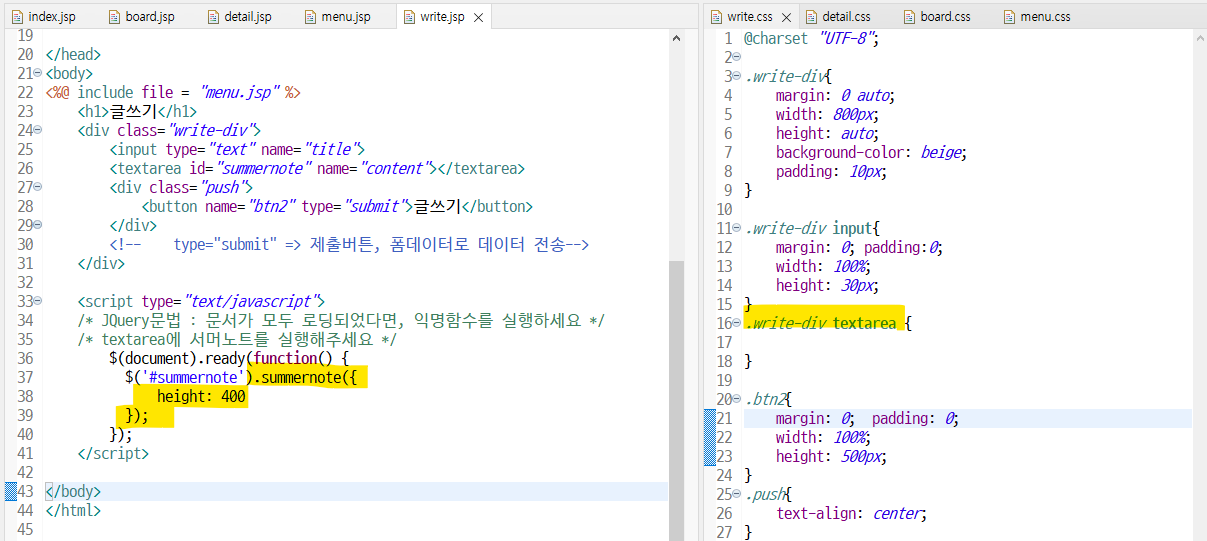This screenshot has width=1207, height=541.
Task: Collapse the .push rule fold at CSS line 25
Action: [737, 495]
